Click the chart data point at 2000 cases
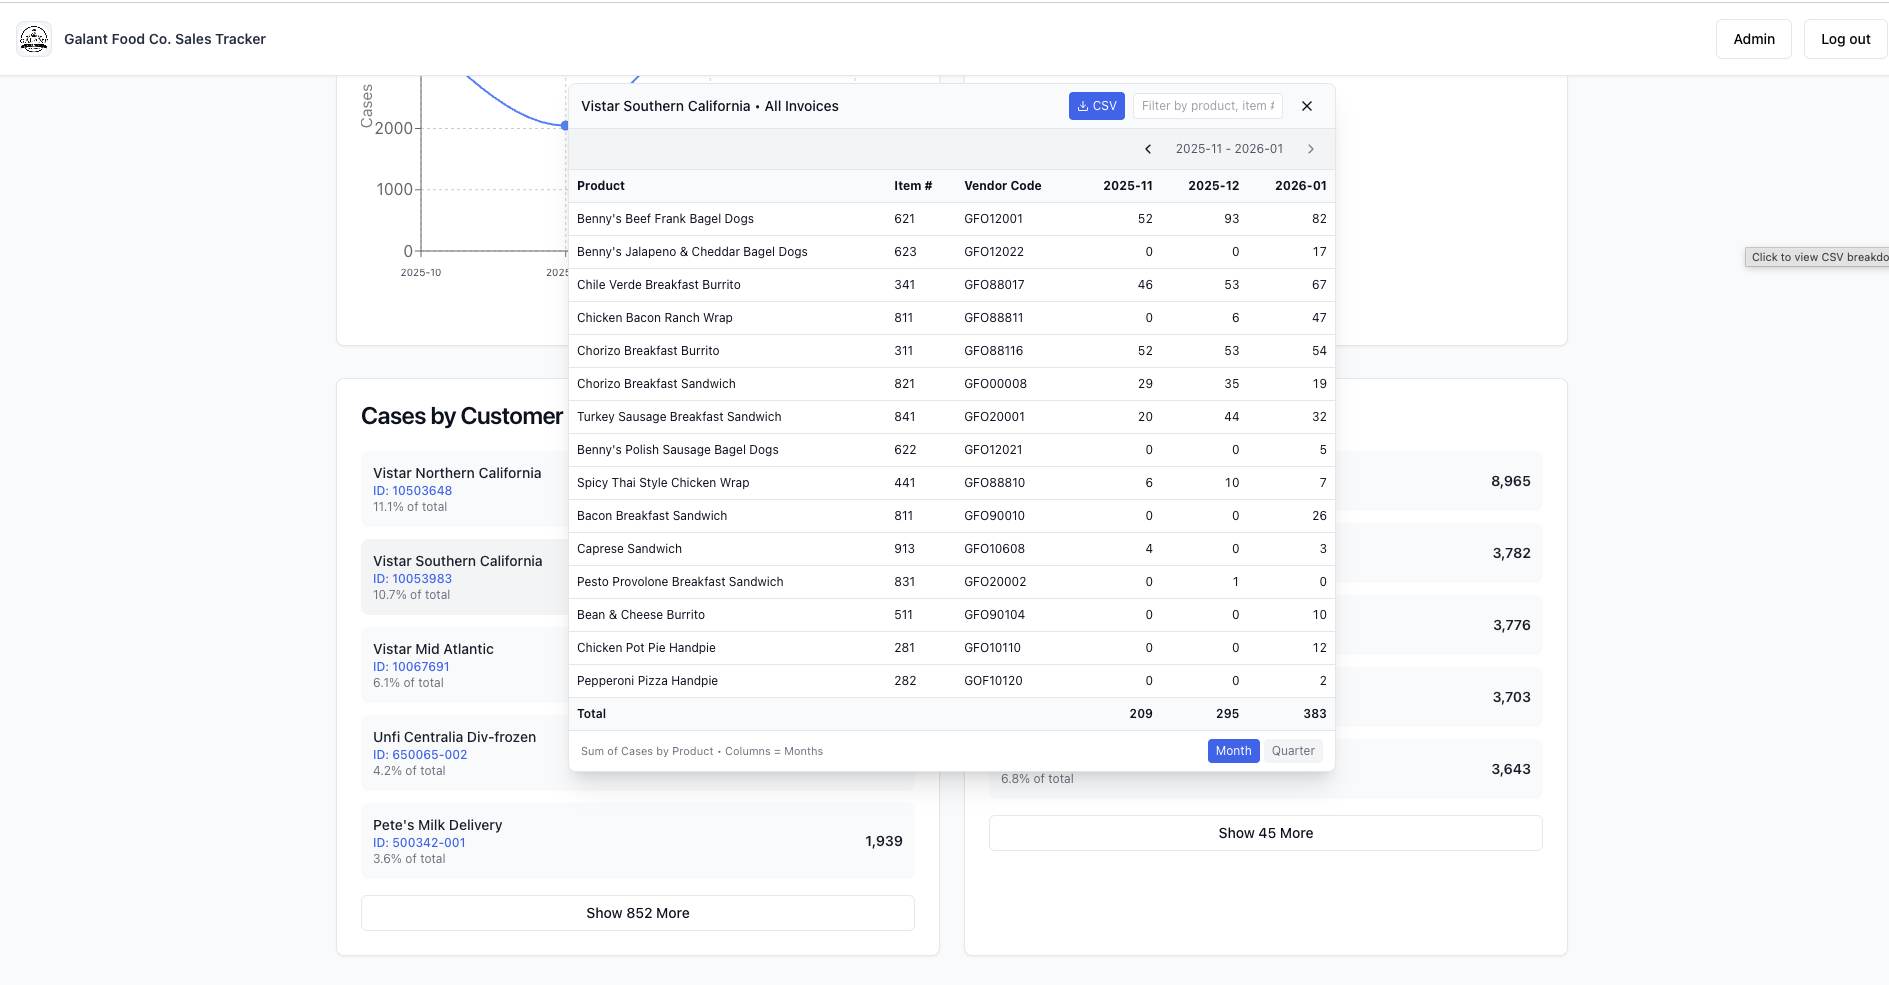Screen dimensions: 1889x985 pos(565,126)
